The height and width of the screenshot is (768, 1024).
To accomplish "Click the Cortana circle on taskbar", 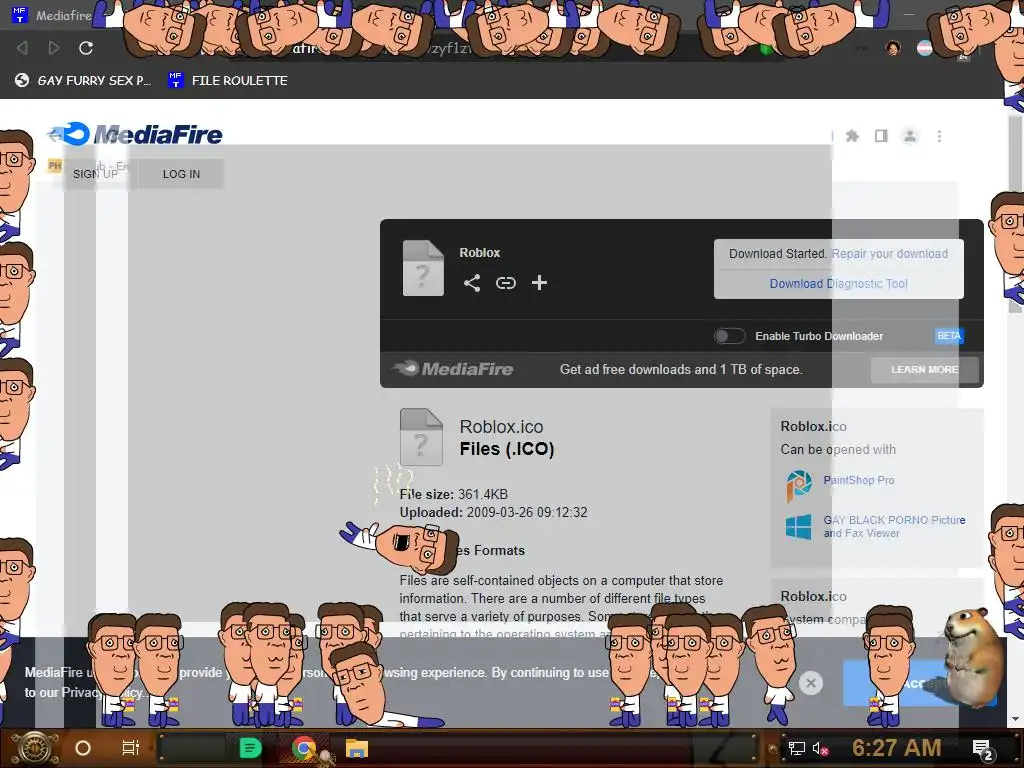I will tap(83, 748).
